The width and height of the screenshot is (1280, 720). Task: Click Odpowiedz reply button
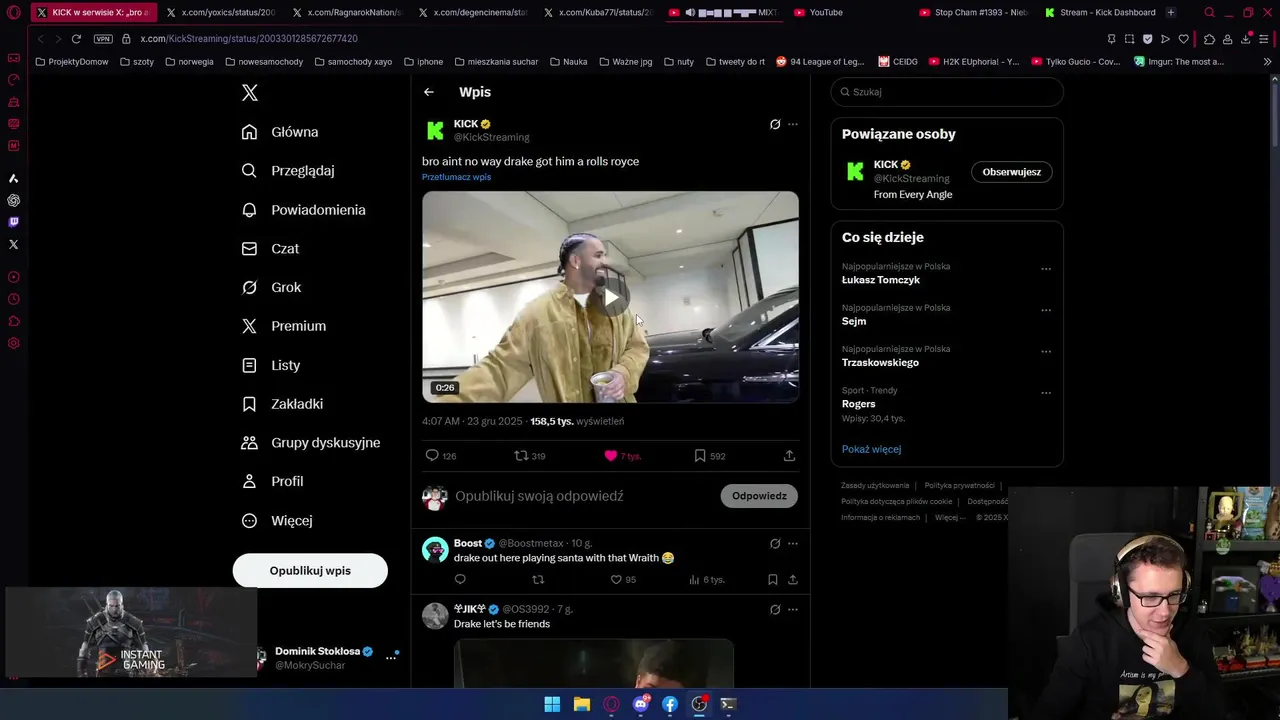pyautogui.click(x=759, y=496)
